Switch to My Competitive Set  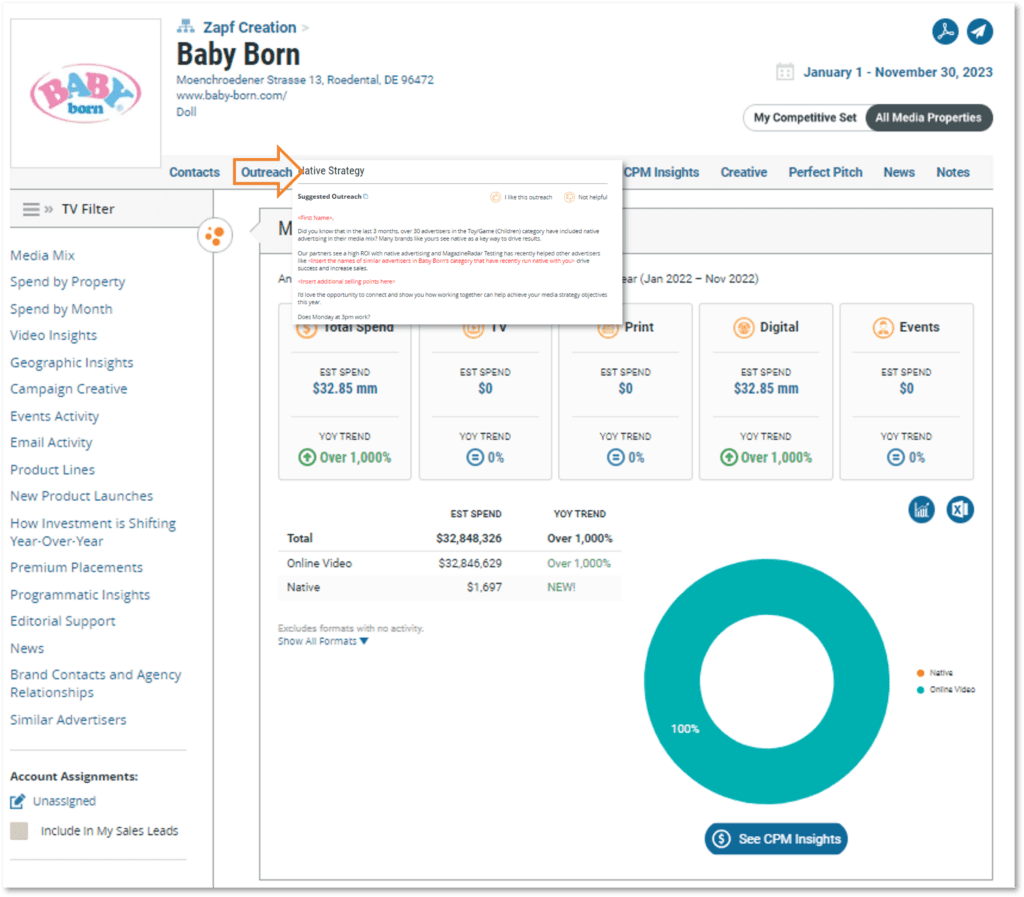(805, 118)
